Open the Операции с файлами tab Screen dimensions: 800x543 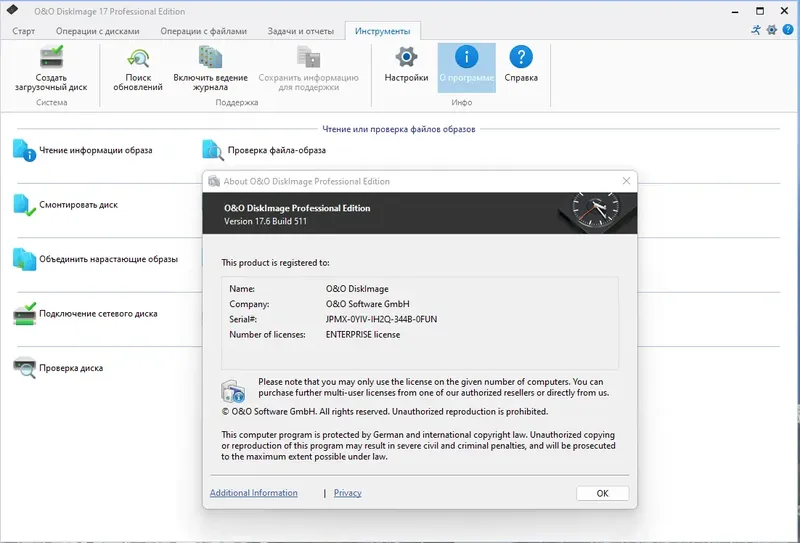coord(204,31)
